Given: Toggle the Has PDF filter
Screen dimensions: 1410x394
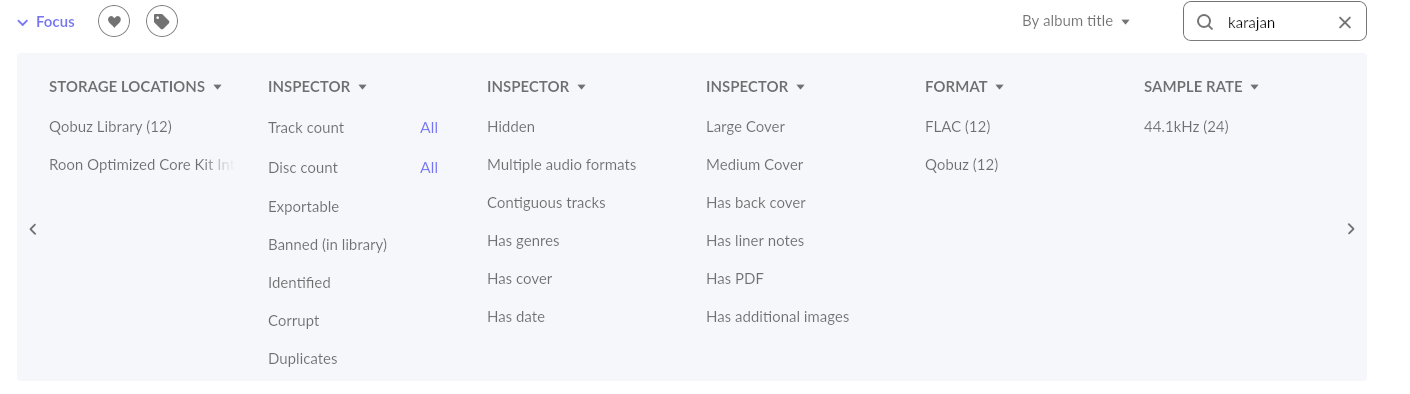Looking at the screenshot, I should pyautogui.click(x=735, y=279).
